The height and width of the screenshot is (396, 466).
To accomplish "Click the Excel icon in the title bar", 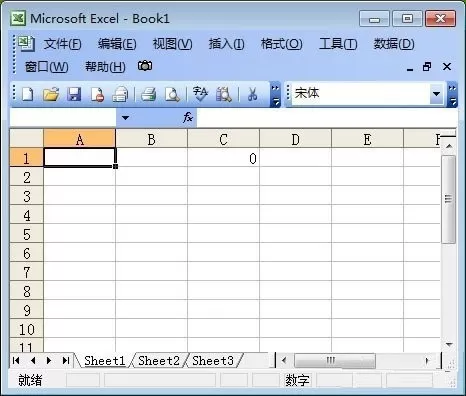I will pyautogui.click(x=18, y=18).
